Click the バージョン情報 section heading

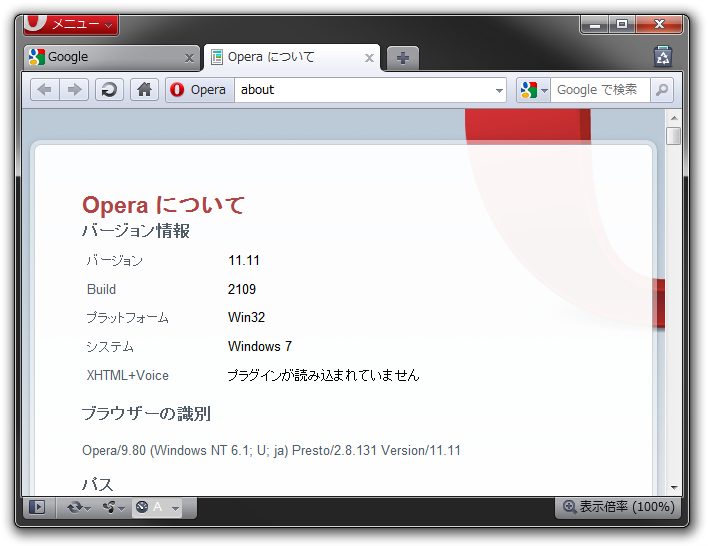[x=136, y=230]
